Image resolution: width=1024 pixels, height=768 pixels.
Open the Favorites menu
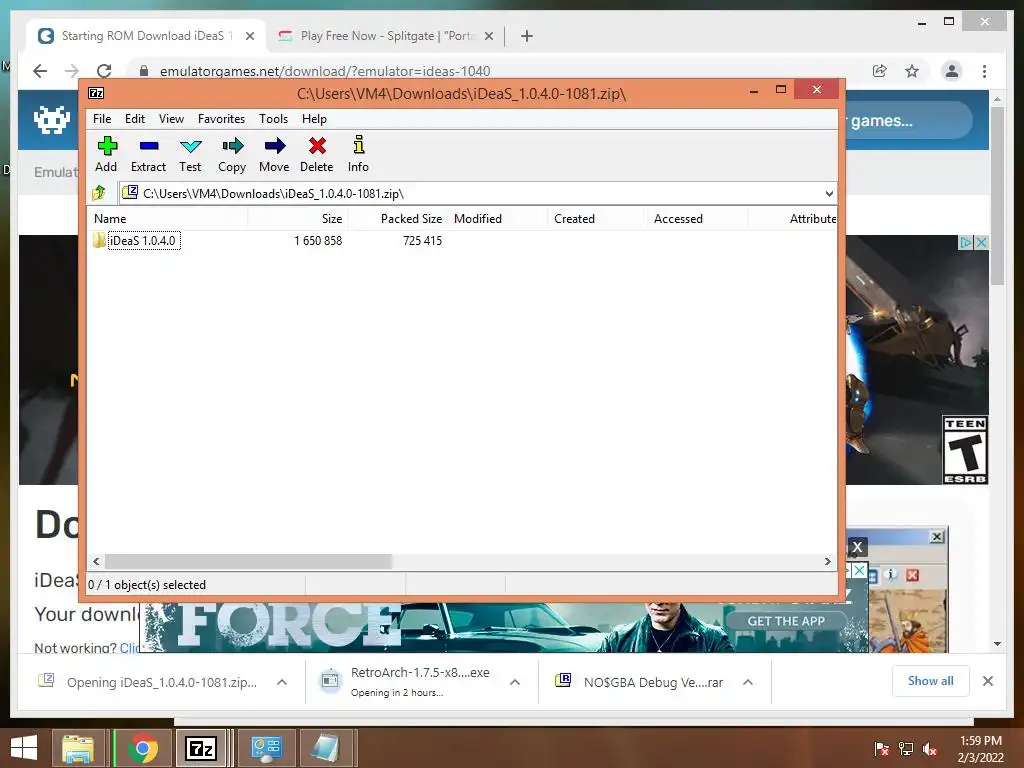click(x=221, y=119)
